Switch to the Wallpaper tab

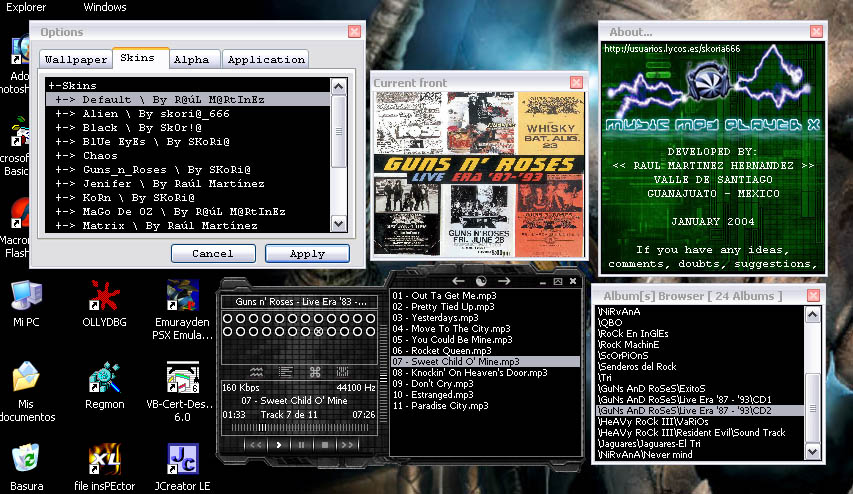tap(76, 60)
